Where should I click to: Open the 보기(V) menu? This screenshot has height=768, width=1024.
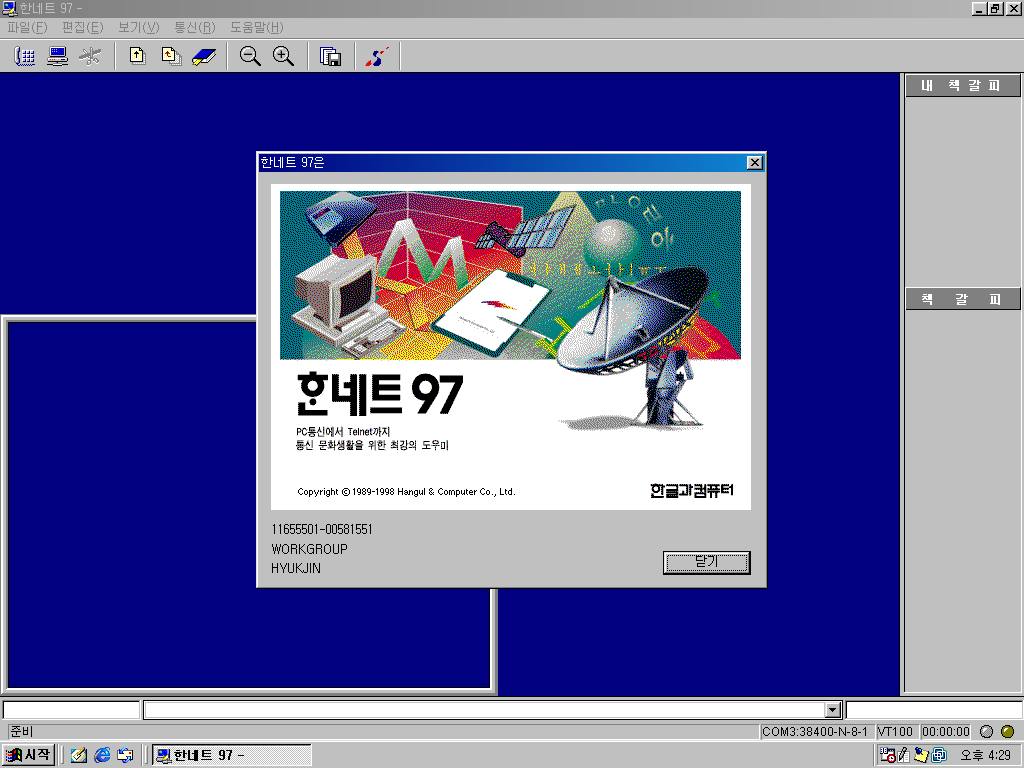click(138, 27)
